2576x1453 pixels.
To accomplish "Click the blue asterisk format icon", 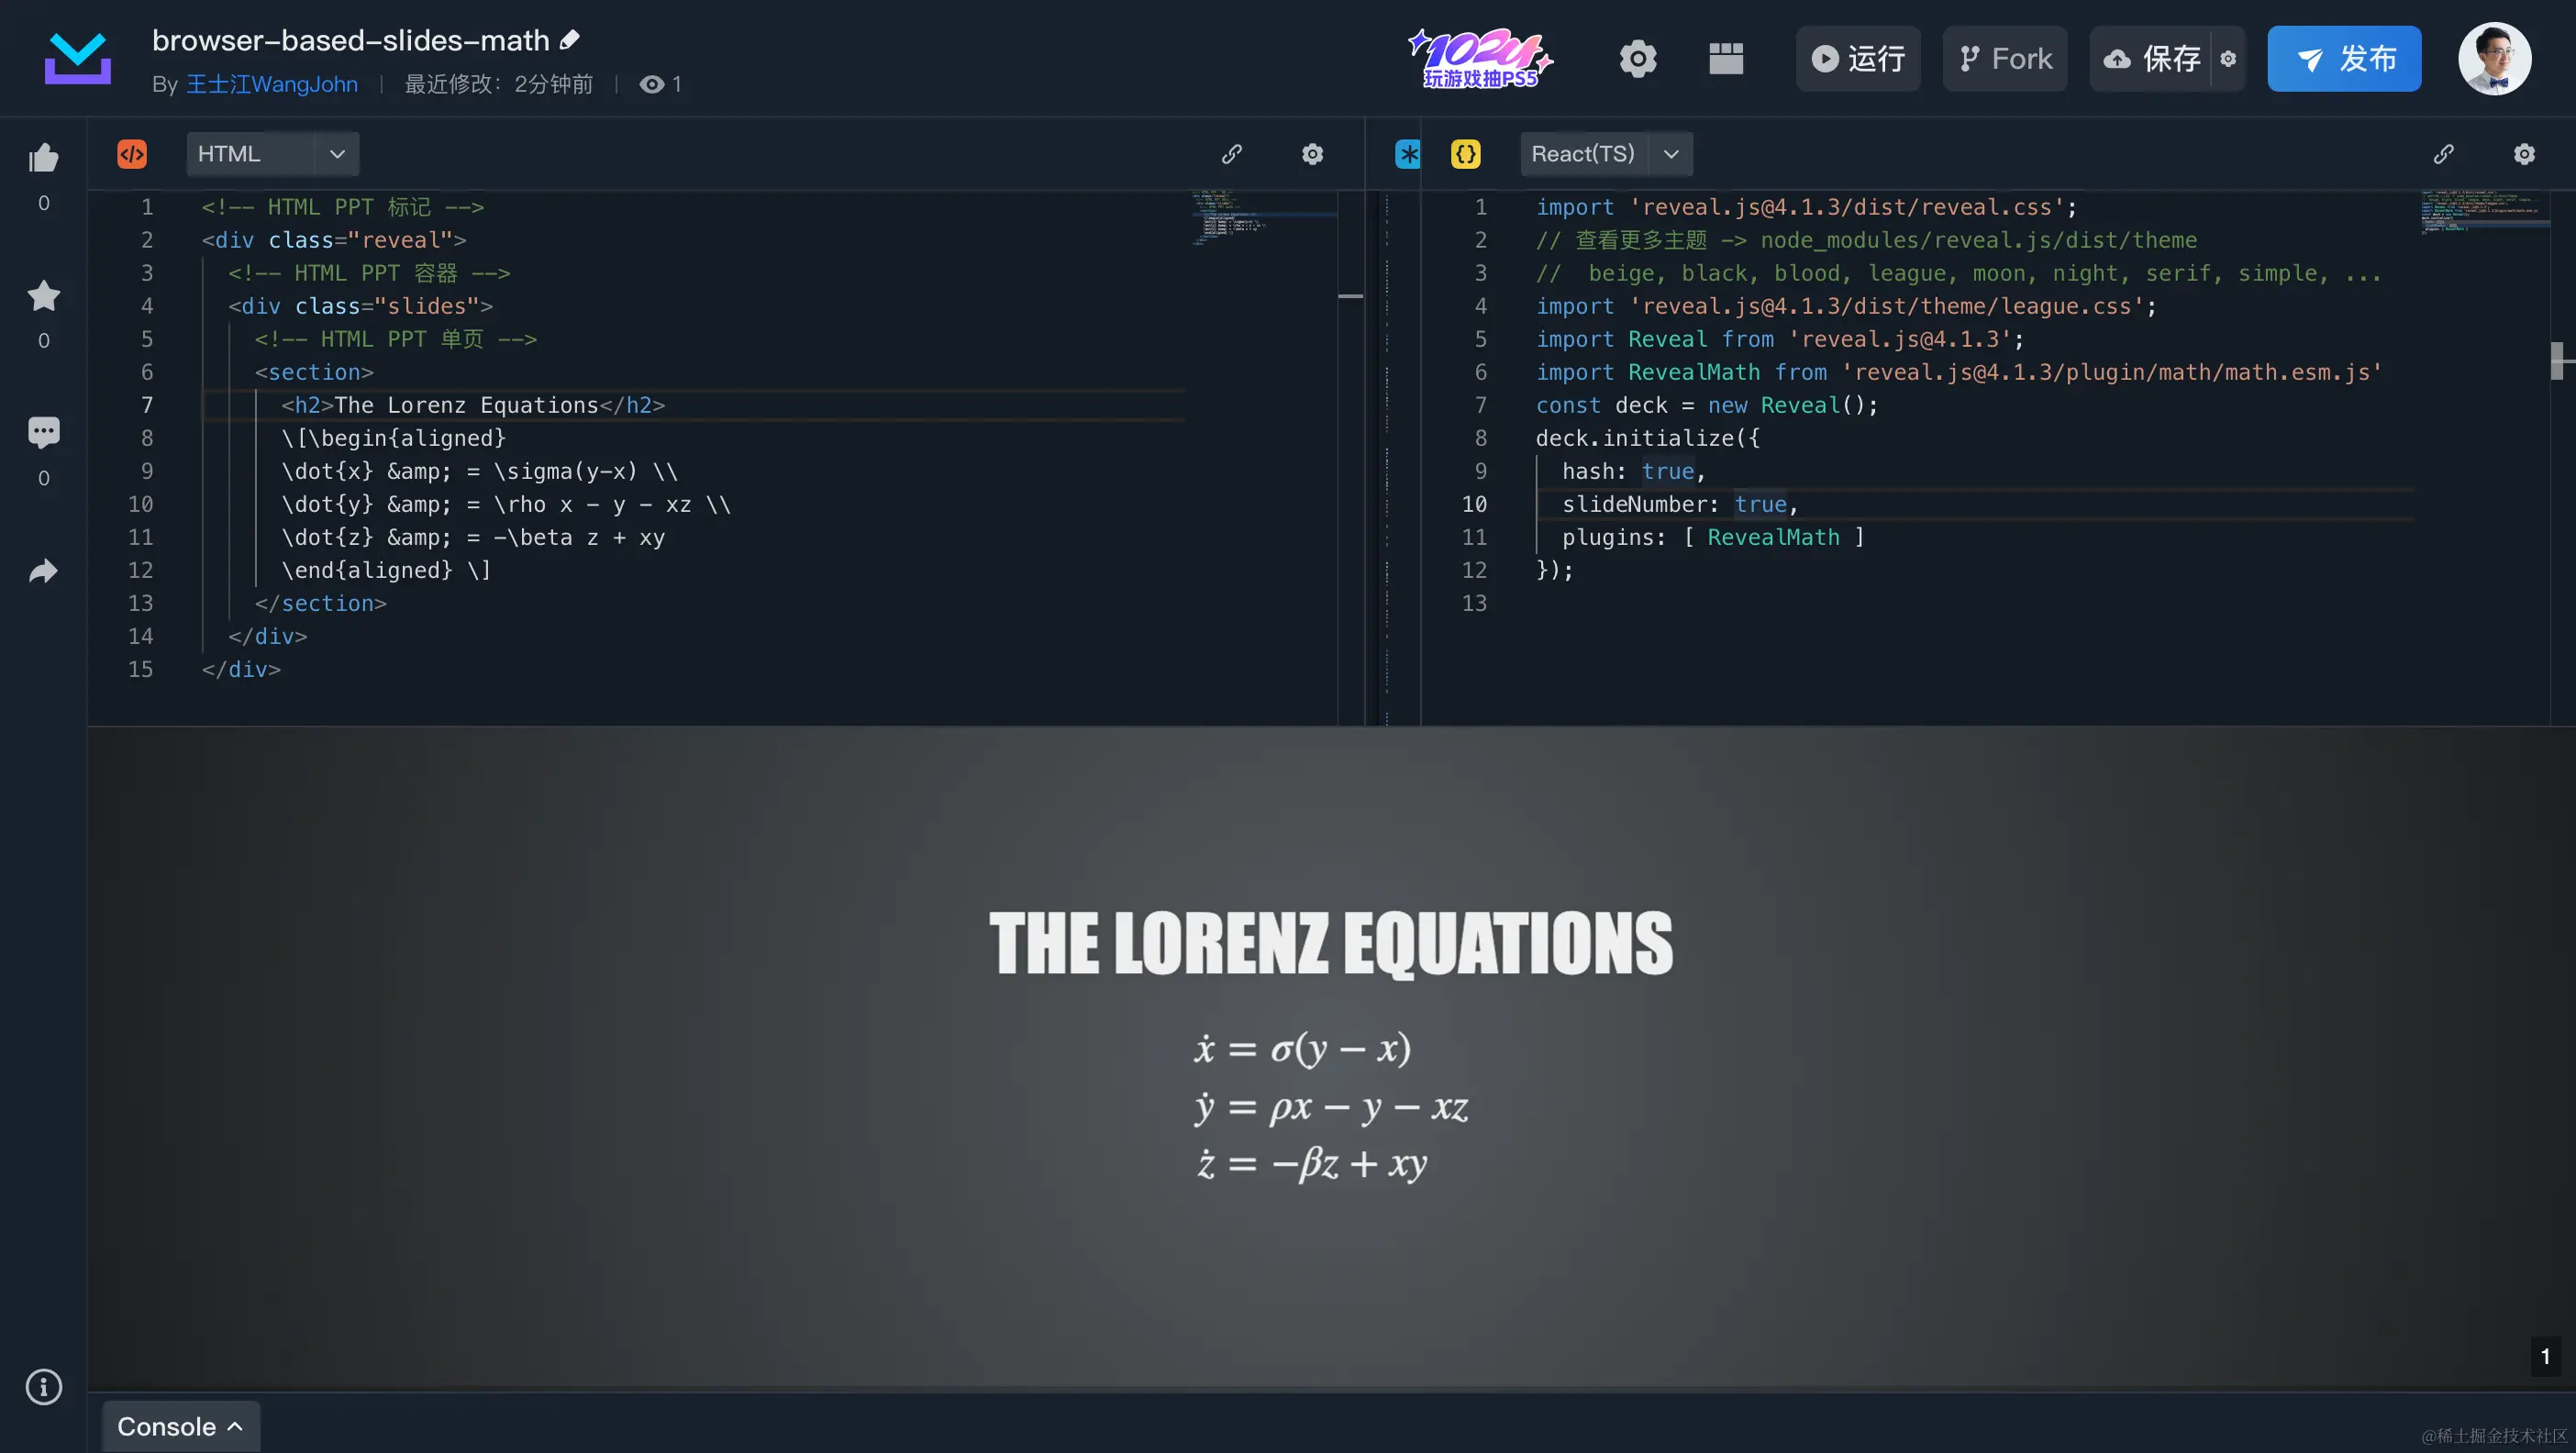I will click(x=1407, y=154).
